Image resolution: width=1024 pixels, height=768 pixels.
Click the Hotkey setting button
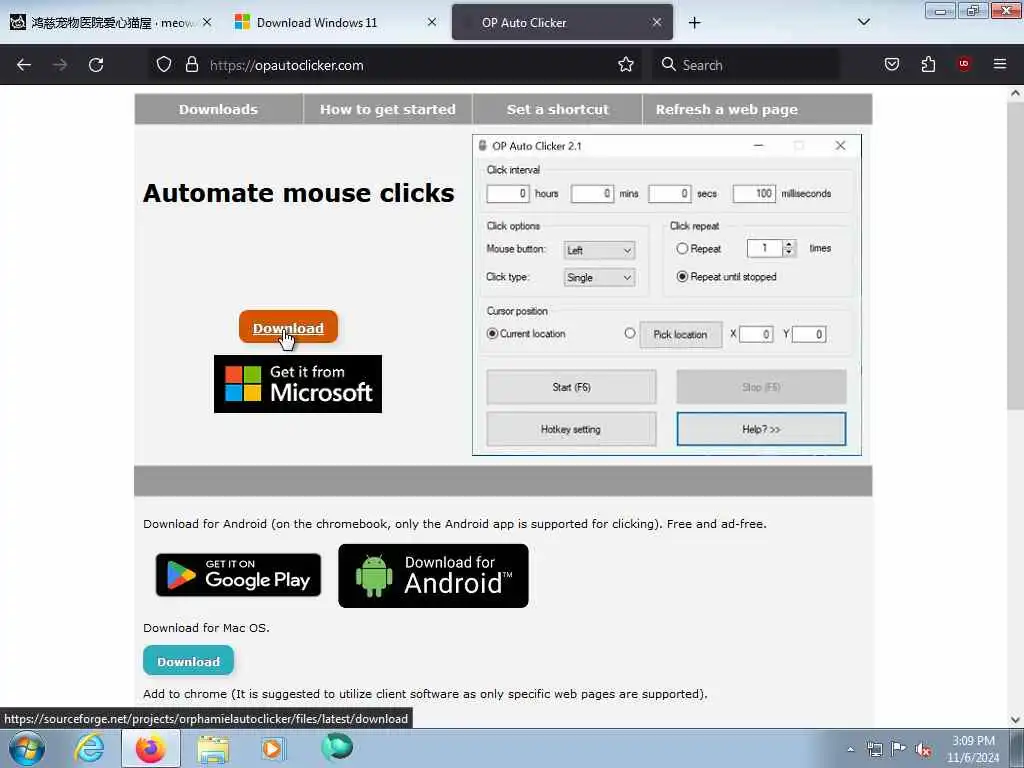click(571, 429)
